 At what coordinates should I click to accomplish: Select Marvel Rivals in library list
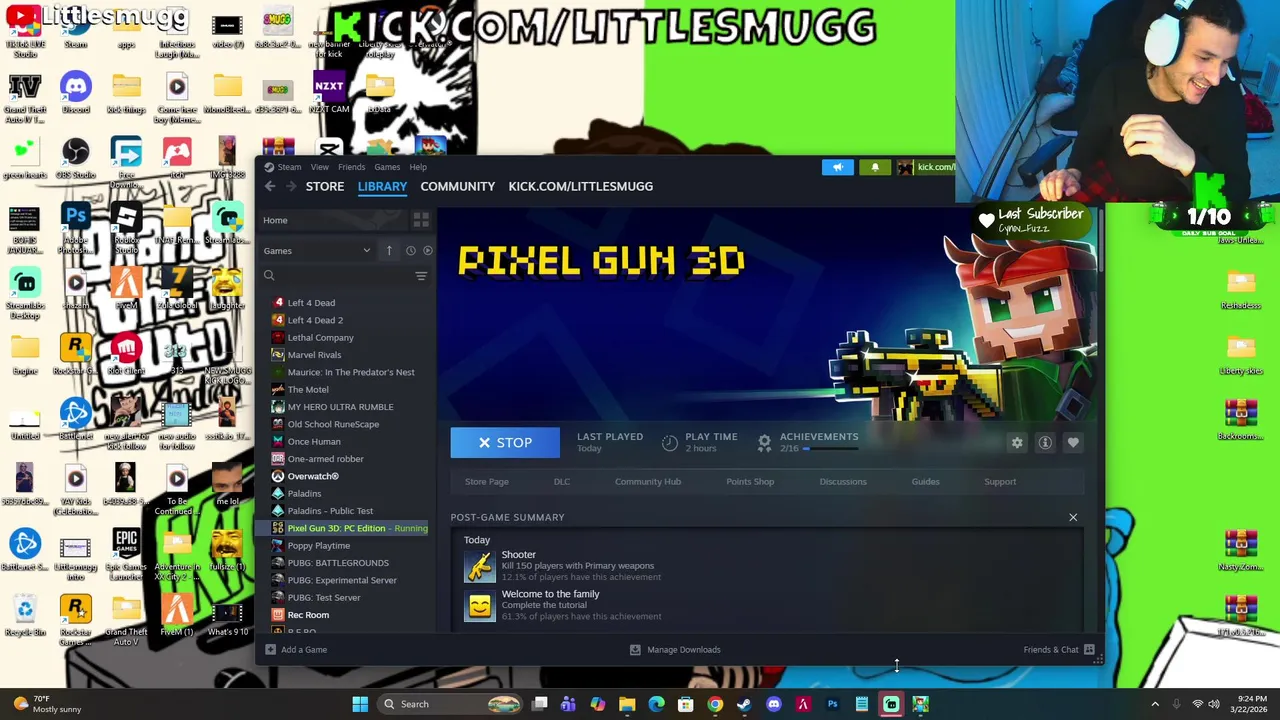pos(314,355)
